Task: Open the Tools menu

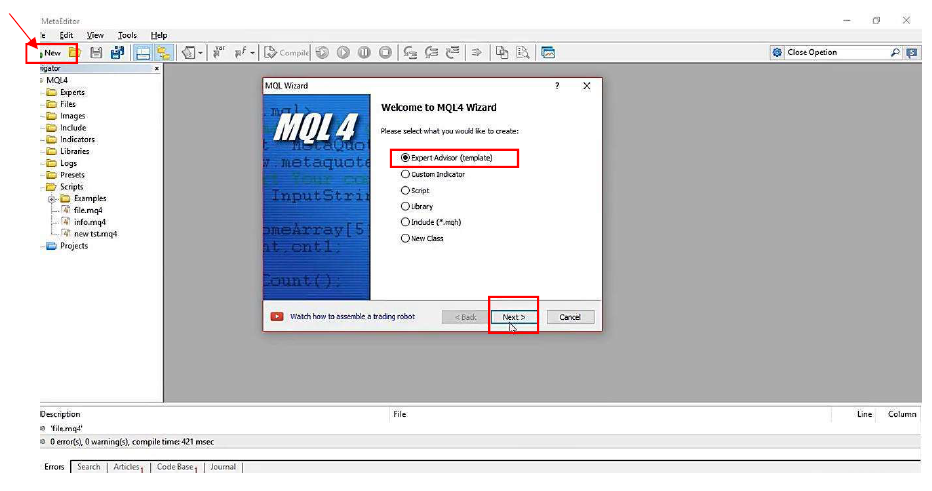Action: (x=127, y=35)
